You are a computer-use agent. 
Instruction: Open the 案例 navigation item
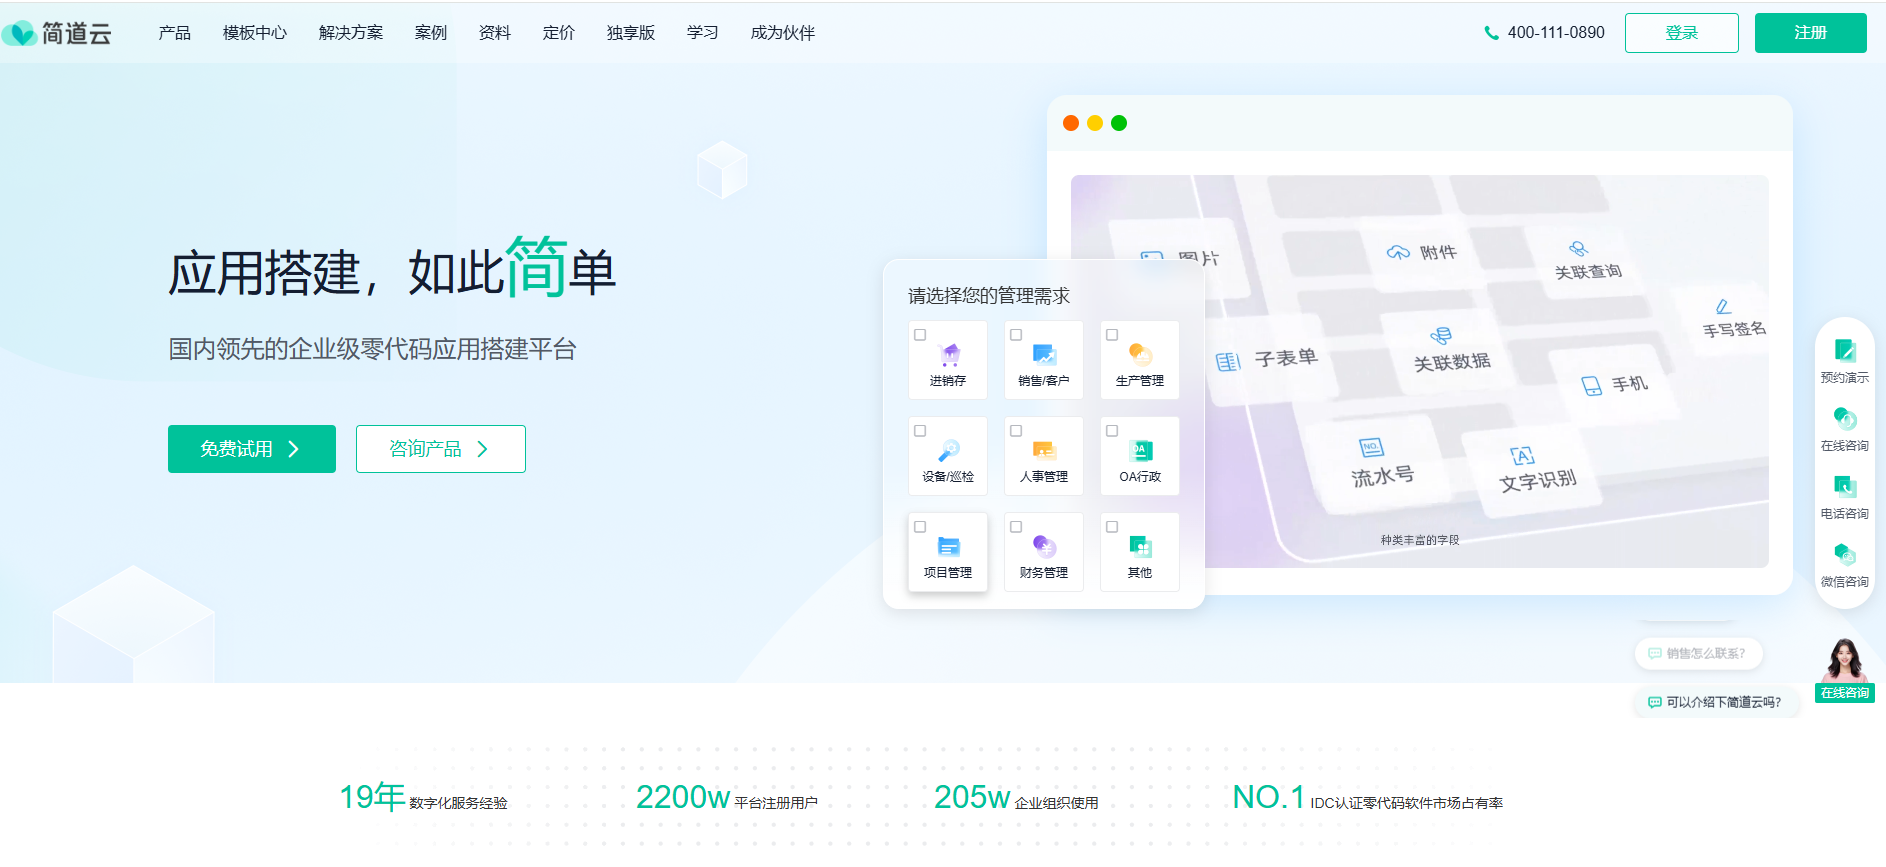(431, 33)
